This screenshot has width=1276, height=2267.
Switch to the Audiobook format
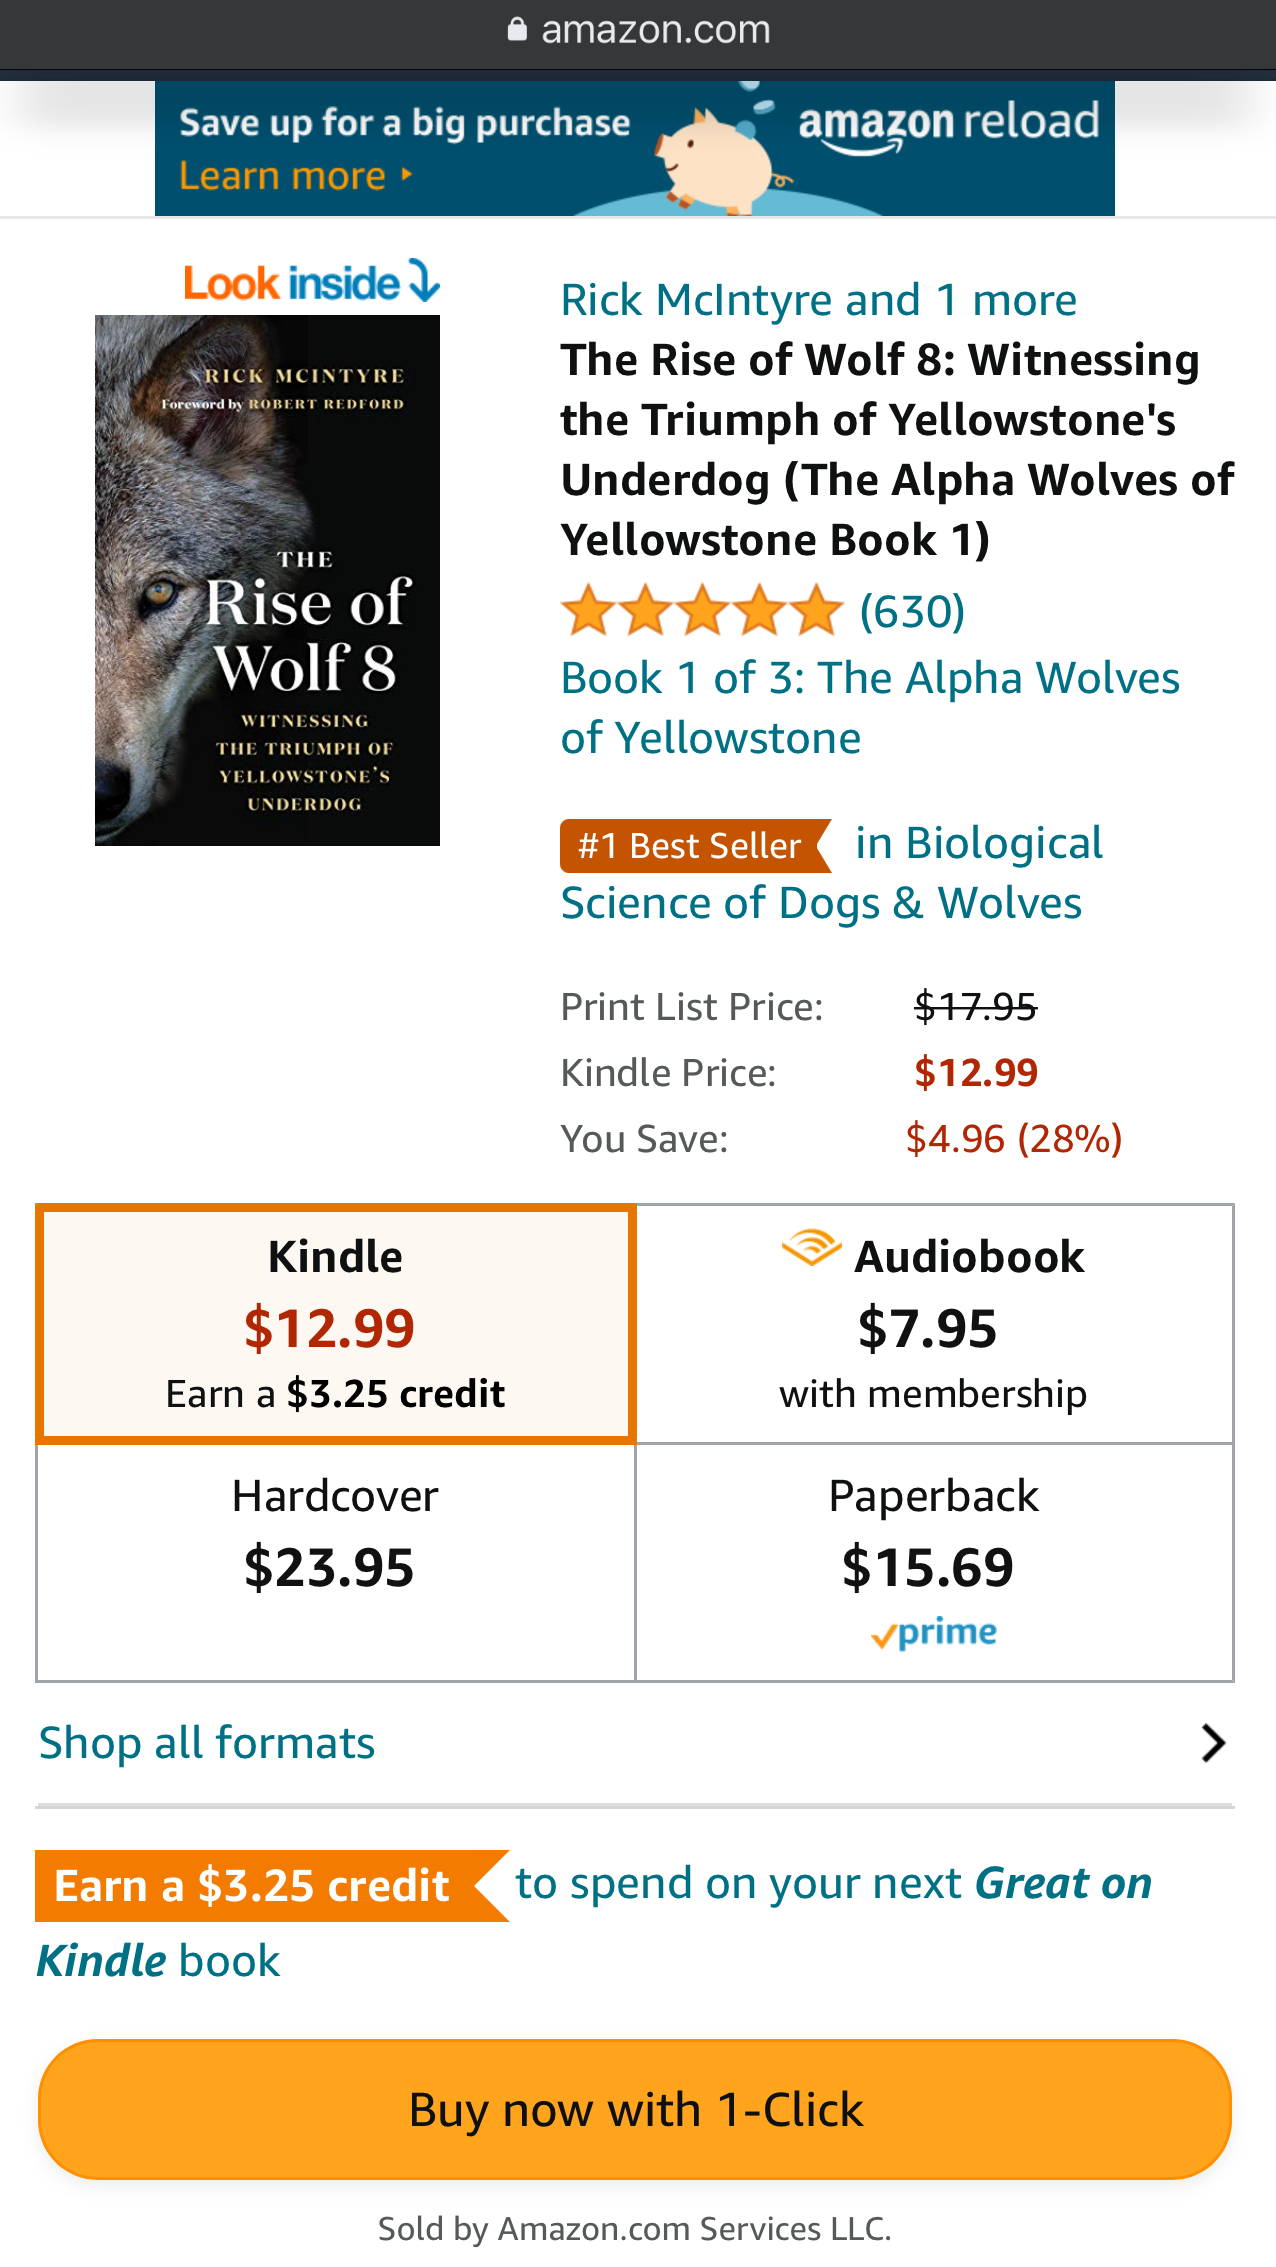[x=933, y=1322]
